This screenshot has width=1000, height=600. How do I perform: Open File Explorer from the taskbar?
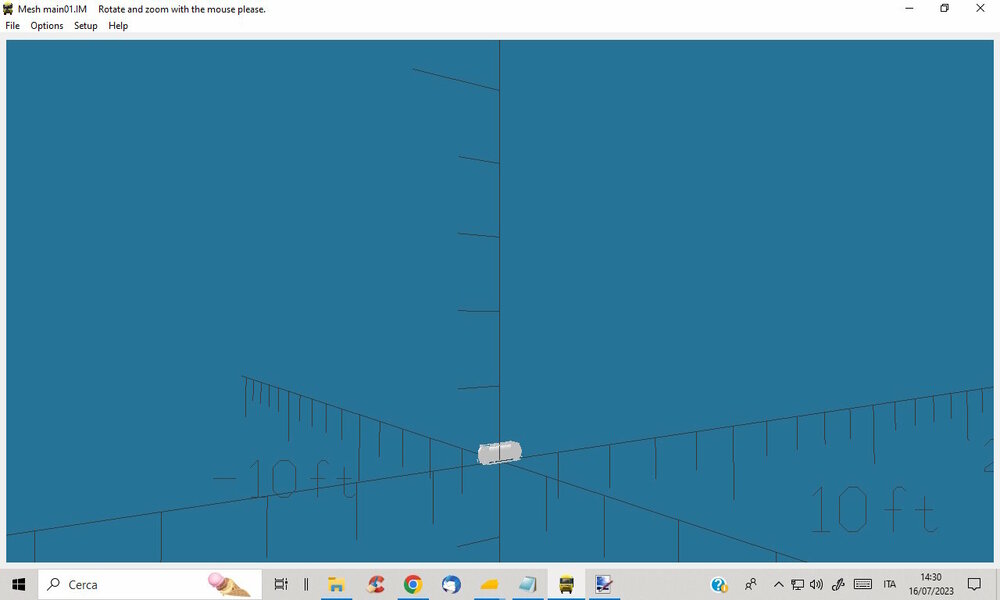point(336,584)
